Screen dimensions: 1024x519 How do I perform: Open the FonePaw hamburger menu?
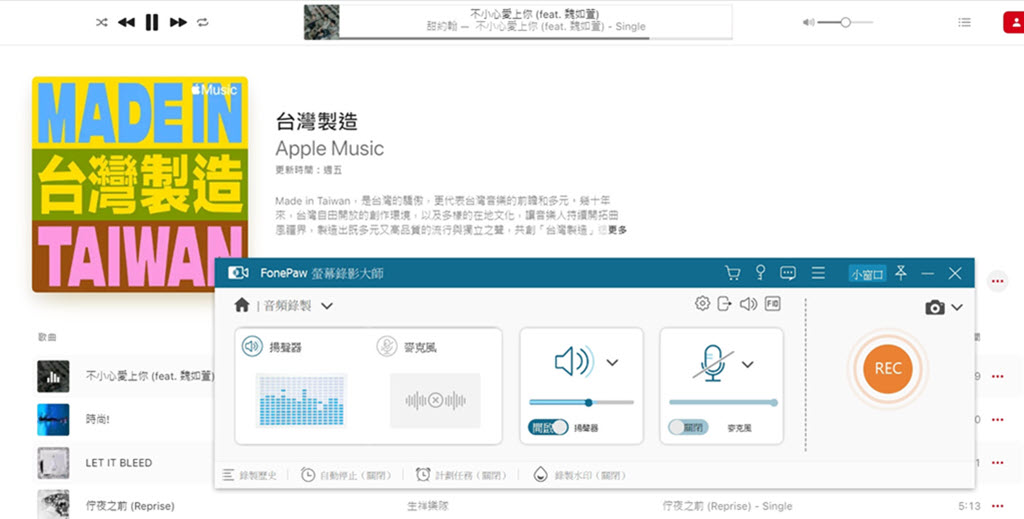click(818, 272)
